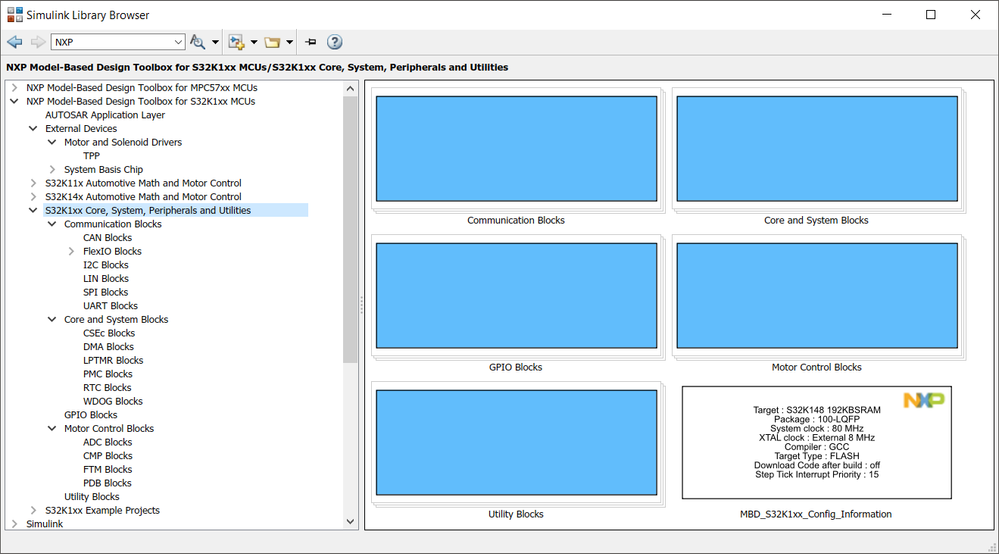Select AUTOSAR Application Layer in tree

tap(104, 115)
